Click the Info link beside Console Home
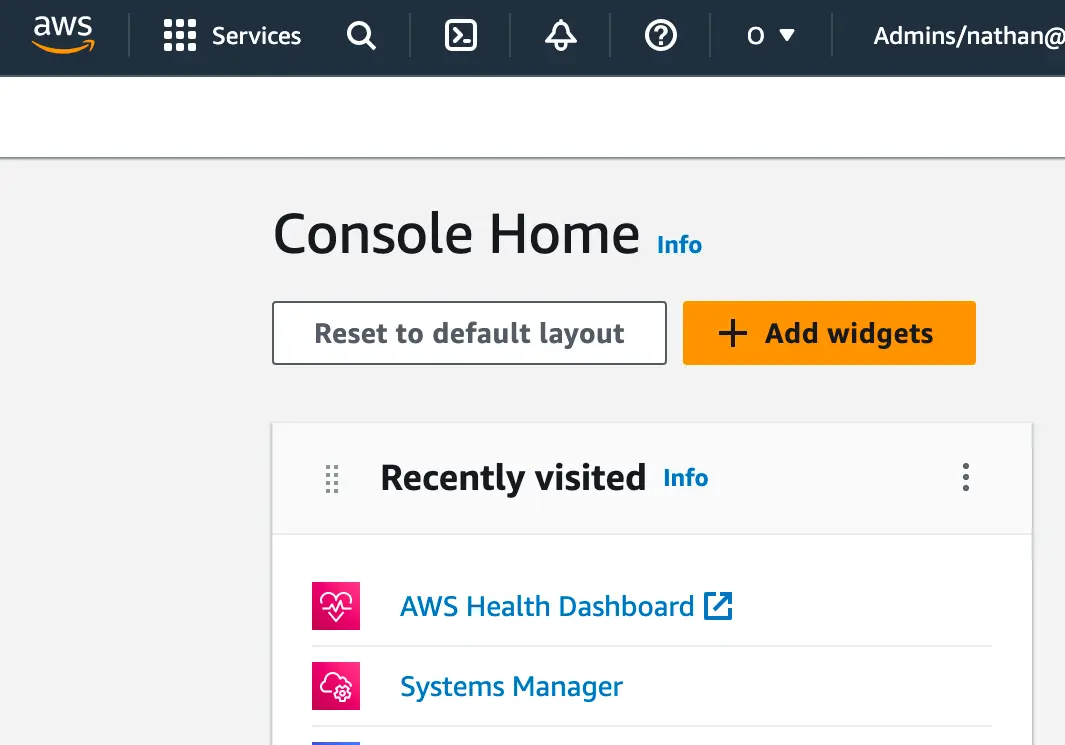1065x745 pixels. pyautogui.click(x=679, y=245)
